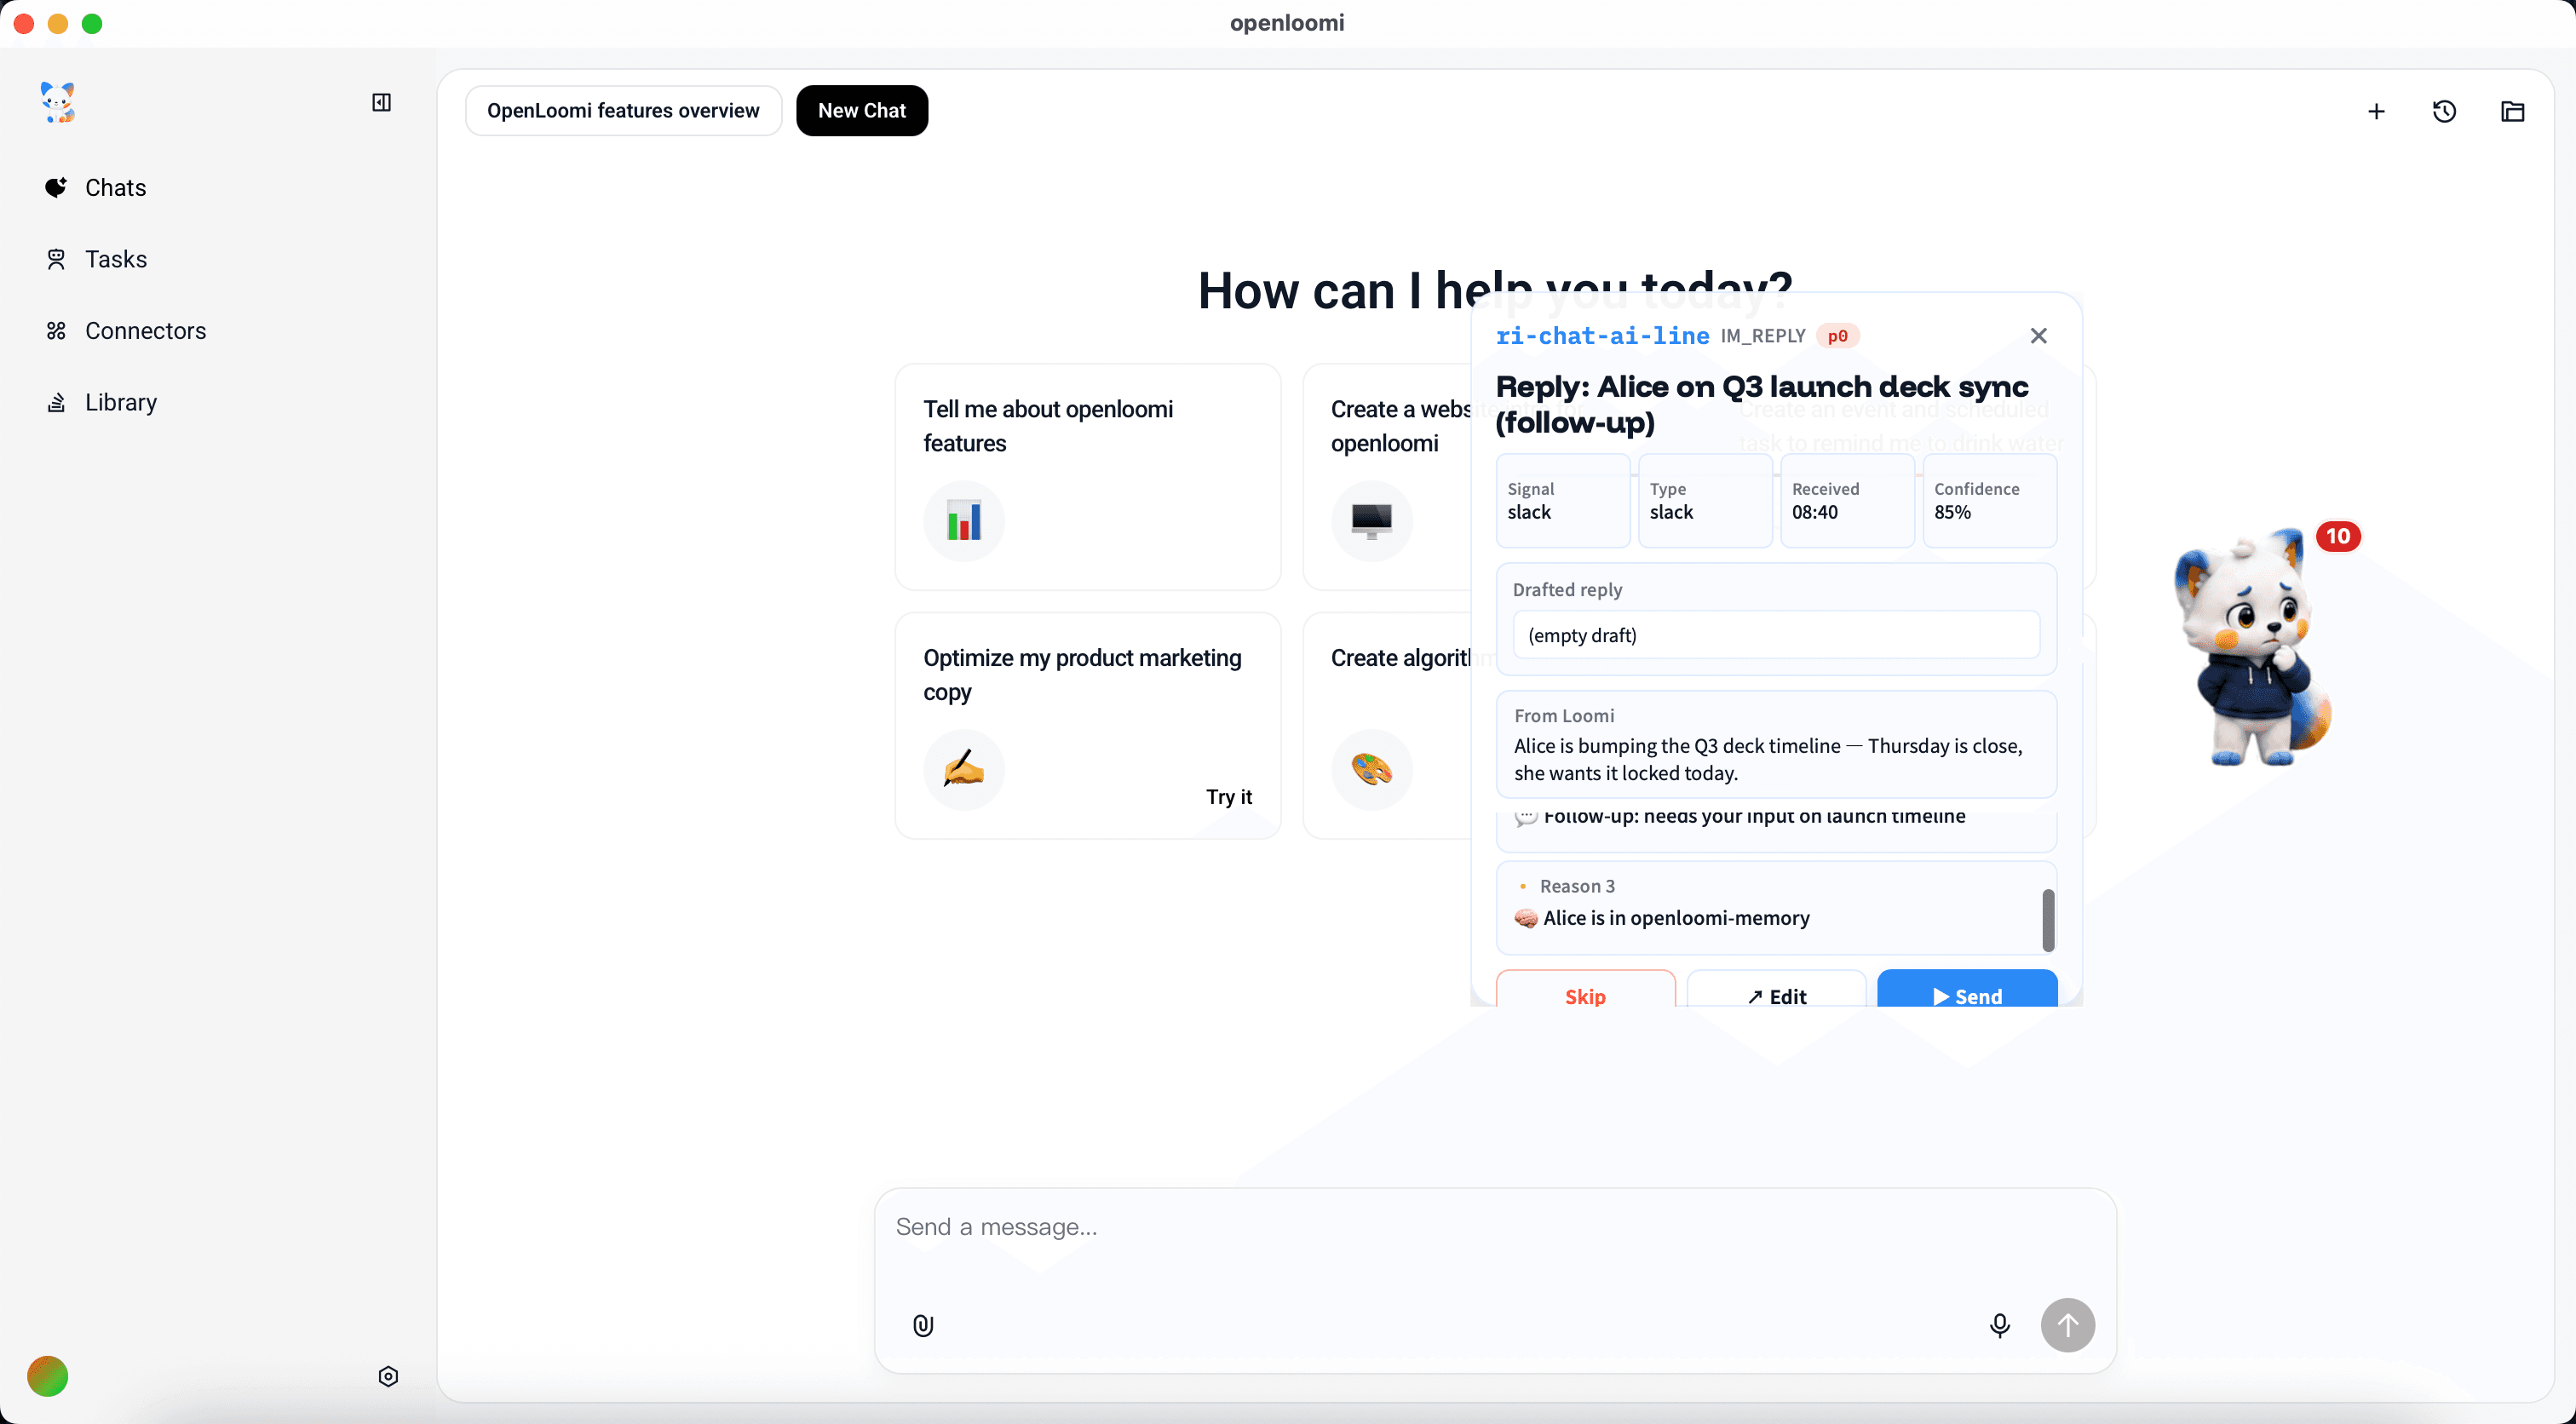This screenshot has height=1424, width=2576.
Task: Open the files folder icon
Action: click(x=2512, y=111)
